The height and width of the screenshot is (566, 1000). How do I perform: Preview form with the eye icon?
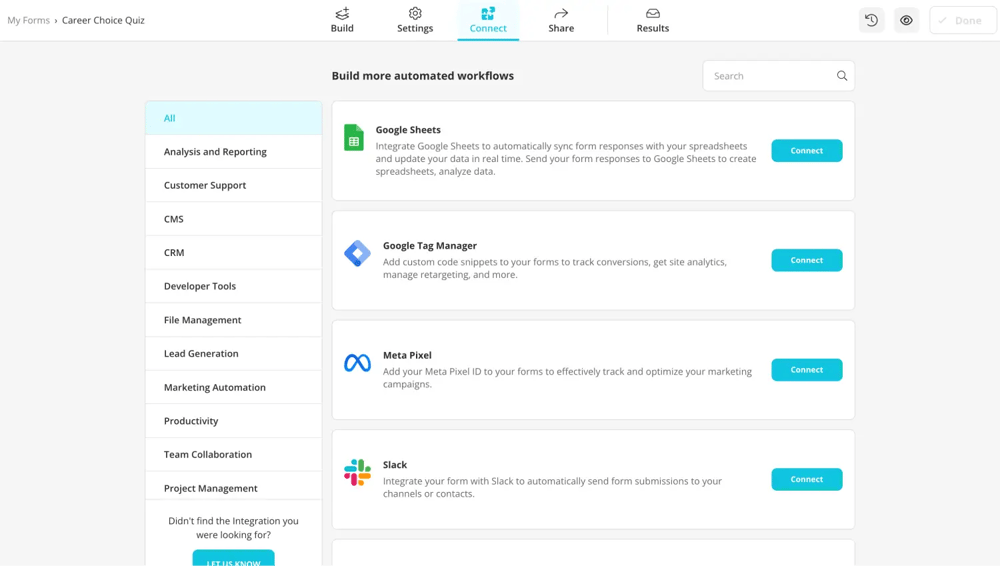click(906, 20)
